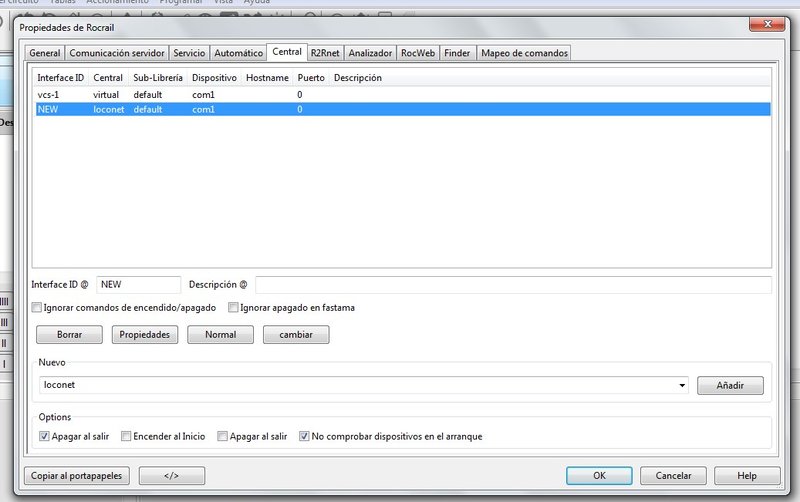Screen dimensions: 800x502
Task: Select the vcs-1 interface row
Action: (x=403, y=95)
